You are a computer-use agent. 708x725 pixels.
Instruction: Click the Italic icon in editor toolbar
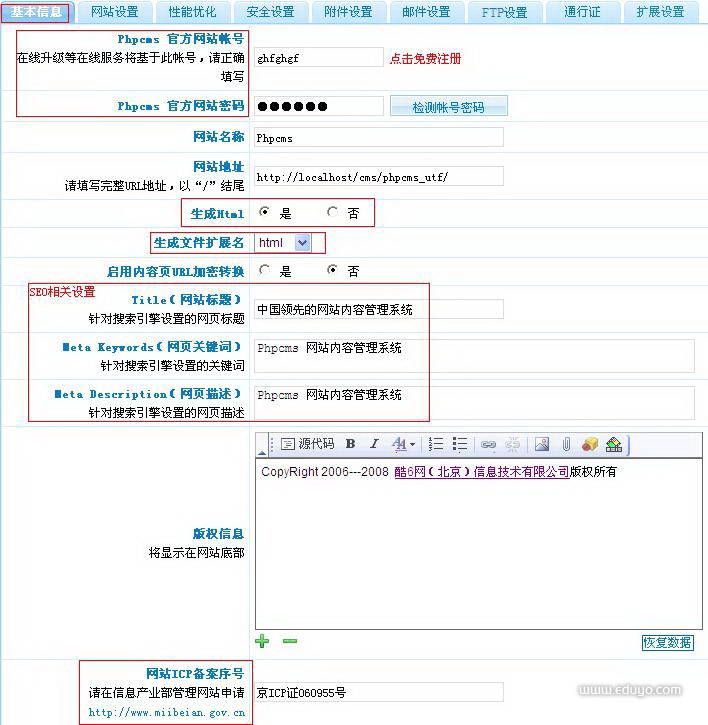click(x=374, y=444)
